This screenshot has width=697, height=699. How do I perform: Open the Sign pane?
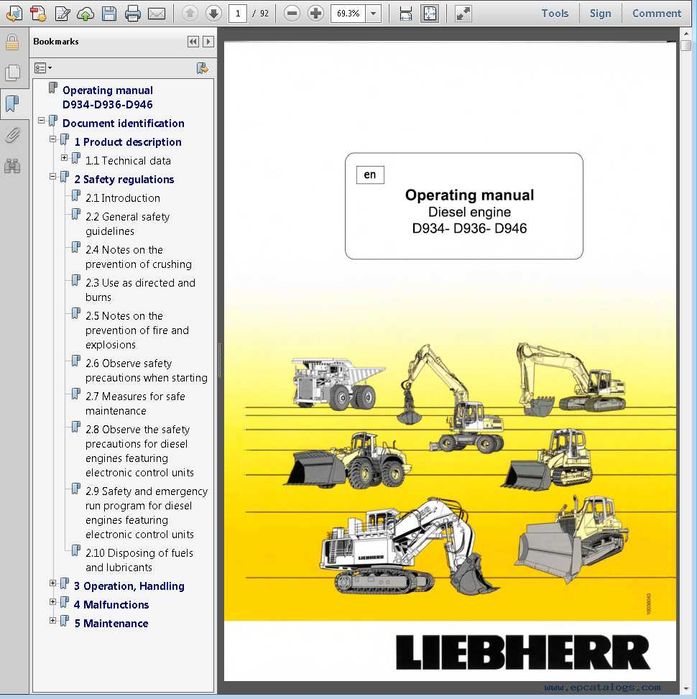tap(600, 13)
